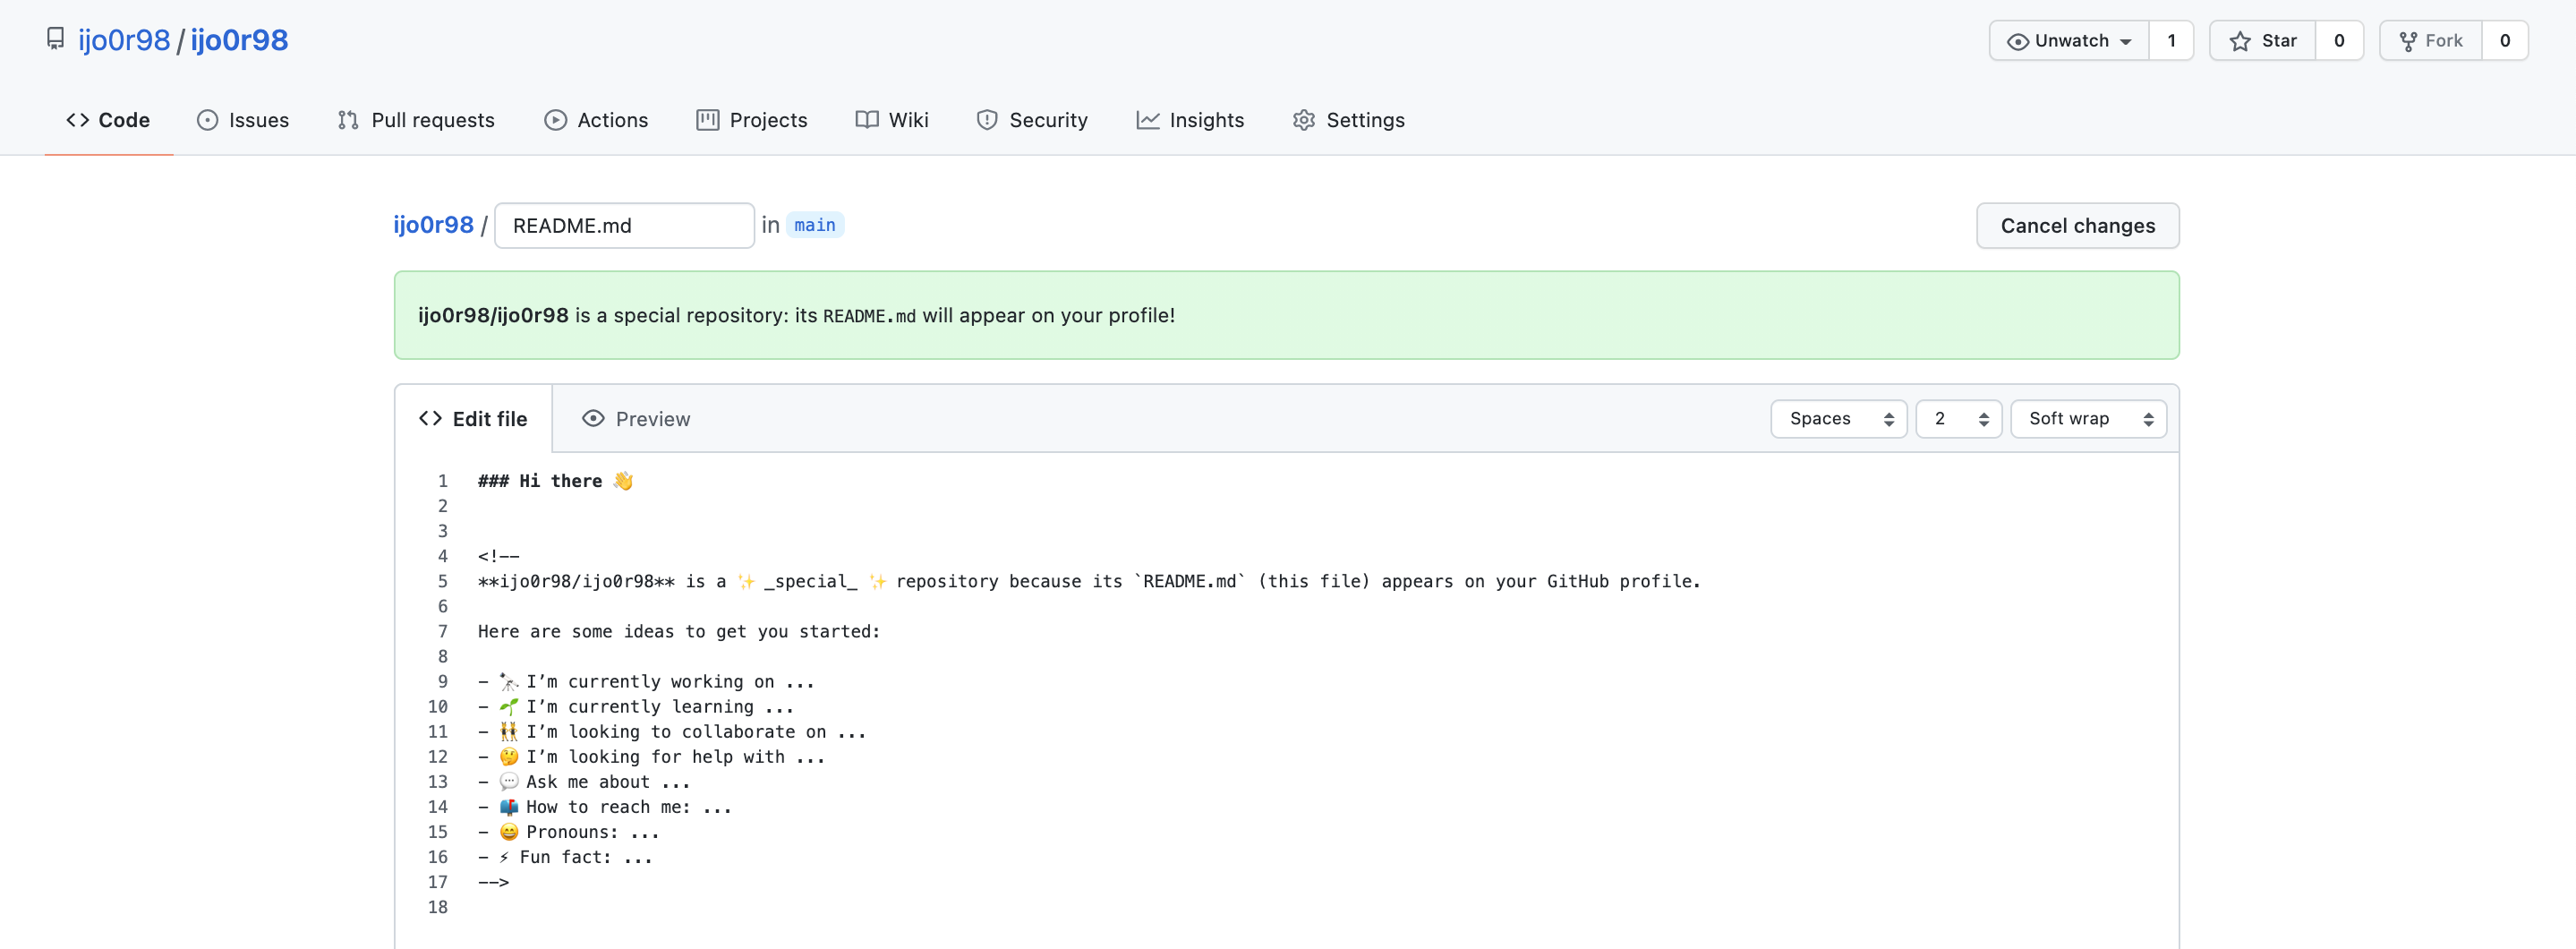Viewport: 2576px width, 949px height.
Task: Open the Soft wrap dropdown
Action: point(2088,419)
